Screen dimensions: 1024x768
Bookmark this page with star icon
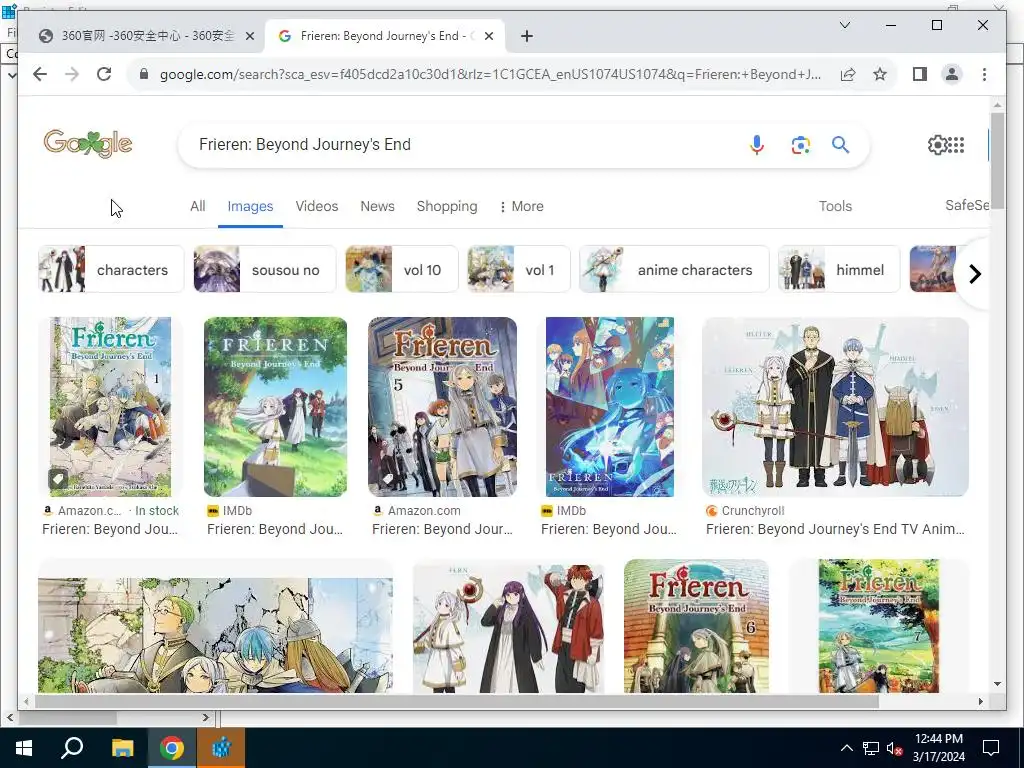click(880, 74)
